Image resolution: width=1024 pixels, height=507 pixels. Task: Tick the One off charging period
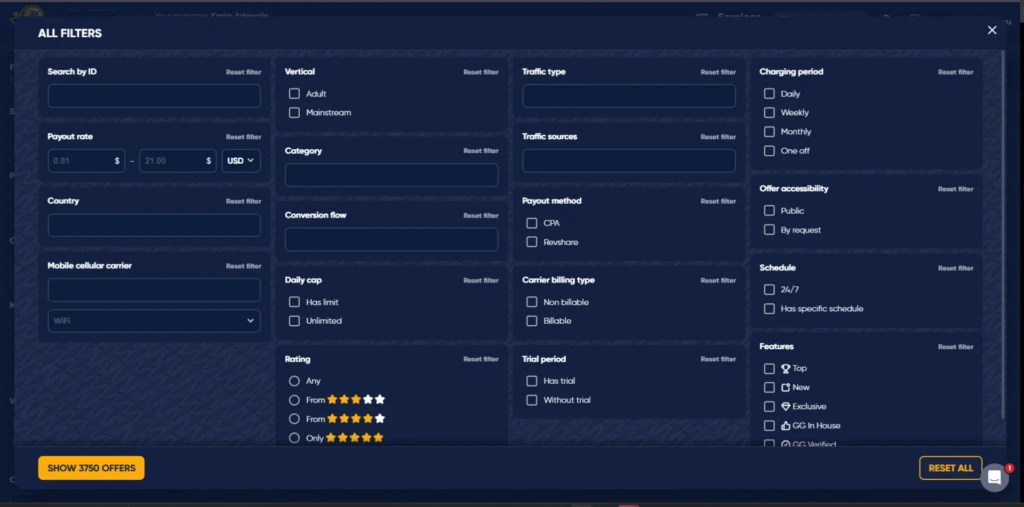(769, 150)
